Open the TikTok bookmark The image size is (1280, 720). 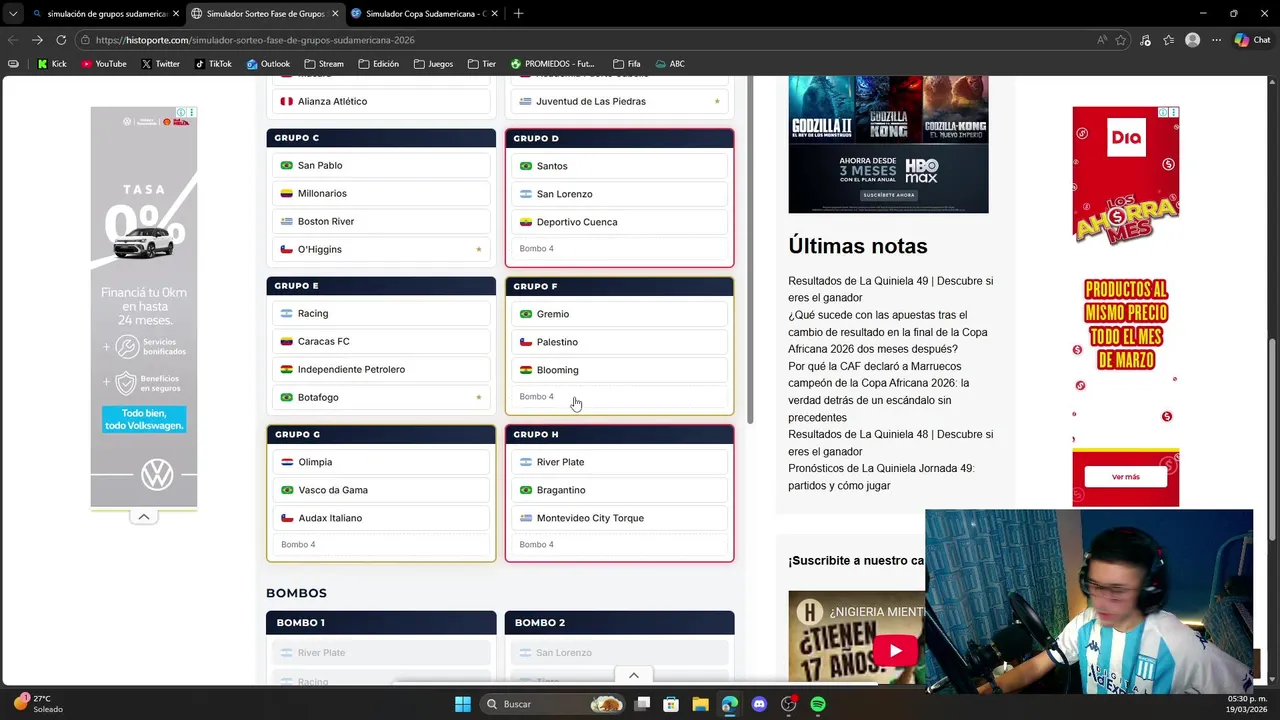point(214,64)
